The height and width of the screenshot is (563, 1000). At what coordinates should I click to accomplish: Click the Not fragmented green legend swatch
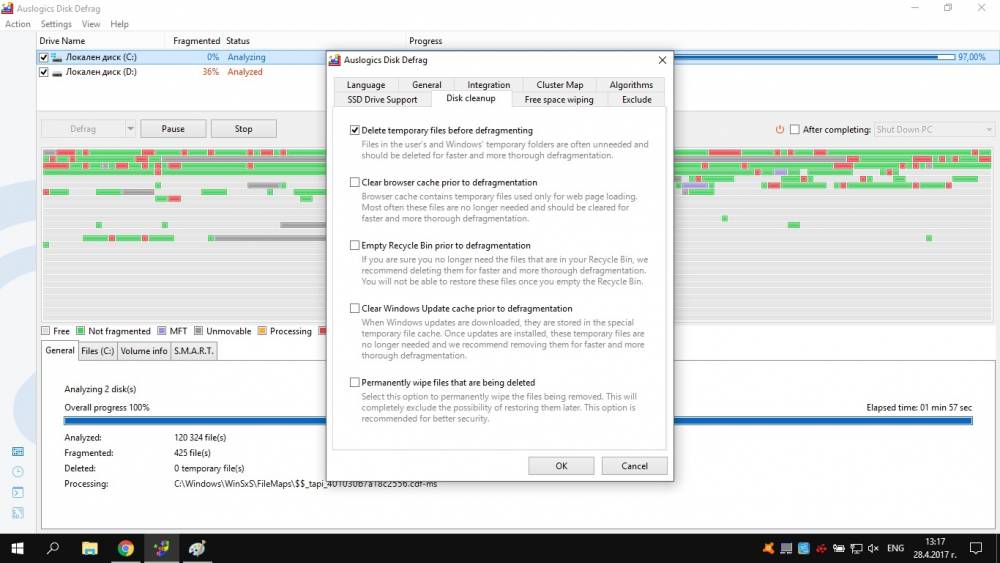click(80, 331)
